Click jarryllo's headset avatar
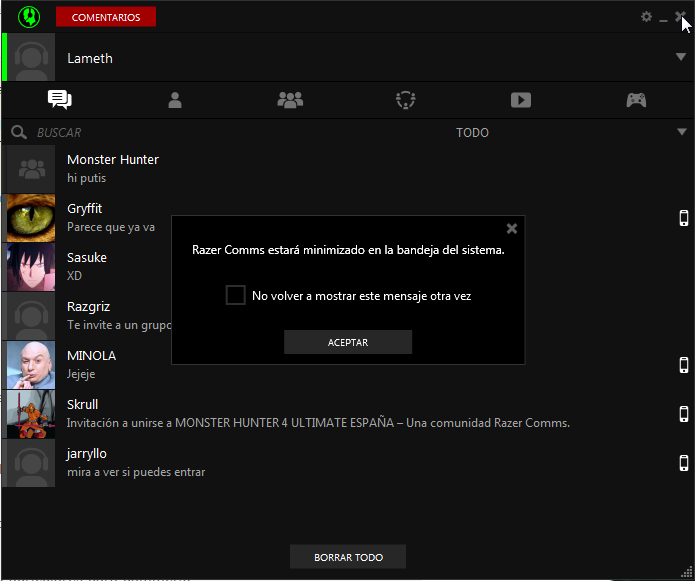The height and width of the screenshot is (581, 695). [x=31, y=464]
